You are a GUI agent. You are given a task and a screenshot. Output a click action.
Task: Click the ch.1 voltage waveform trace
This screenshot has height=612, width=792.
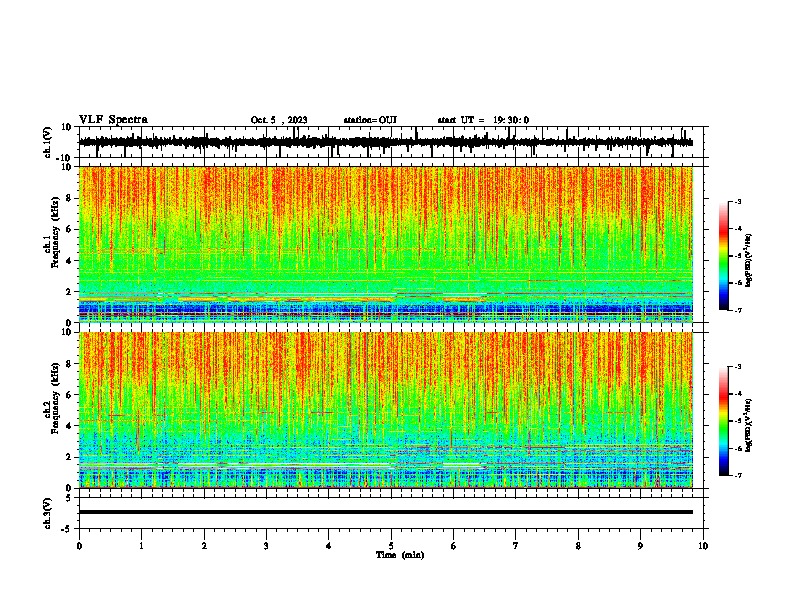pos(385,142)
